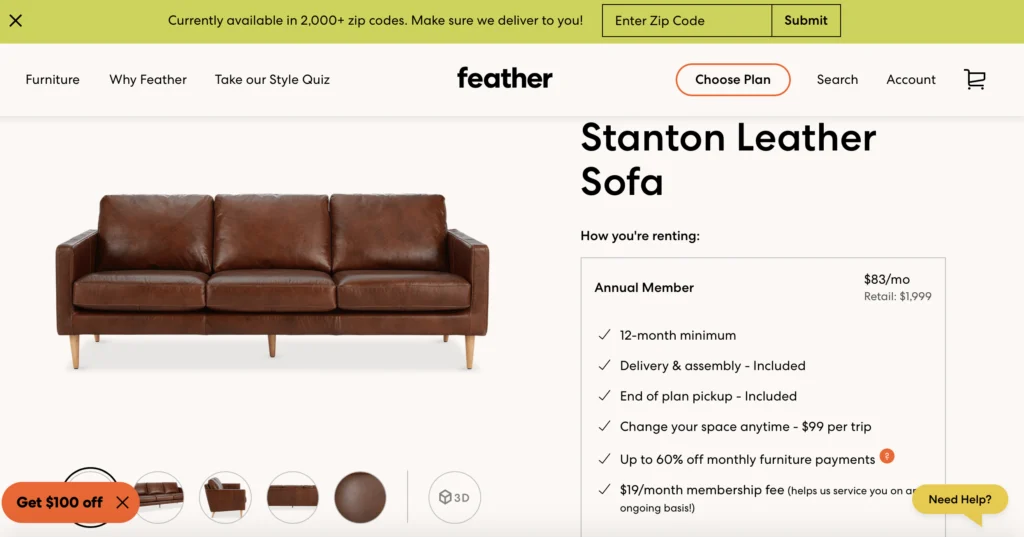Viewport: 1024px width, 537px height.
Task: Close the zip code banner
Action: tap(16, 21)
